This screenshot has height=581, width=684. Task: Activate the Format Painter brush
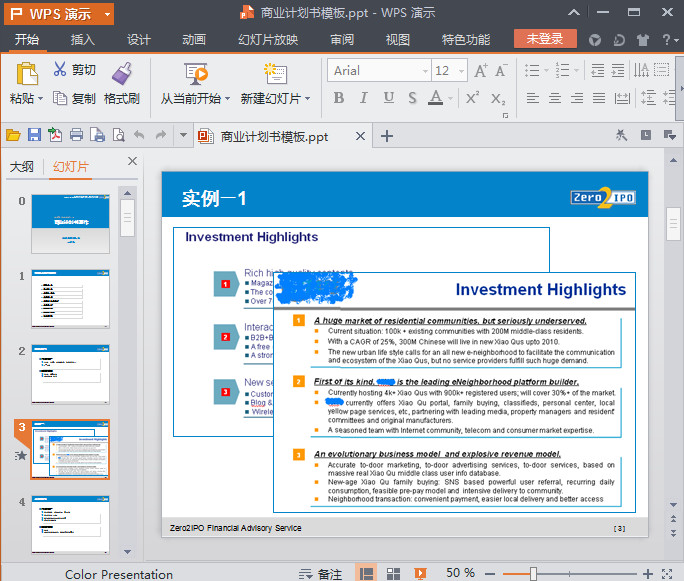click(x=122, y=73)
